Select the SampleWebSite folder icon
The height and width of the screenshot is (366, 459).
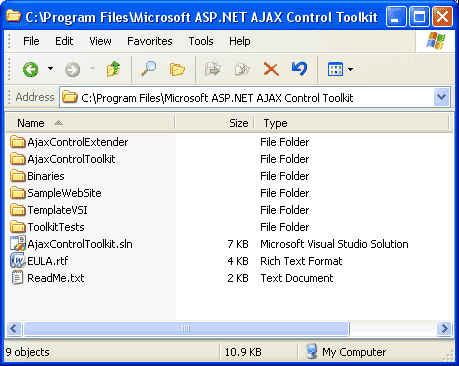18,193
